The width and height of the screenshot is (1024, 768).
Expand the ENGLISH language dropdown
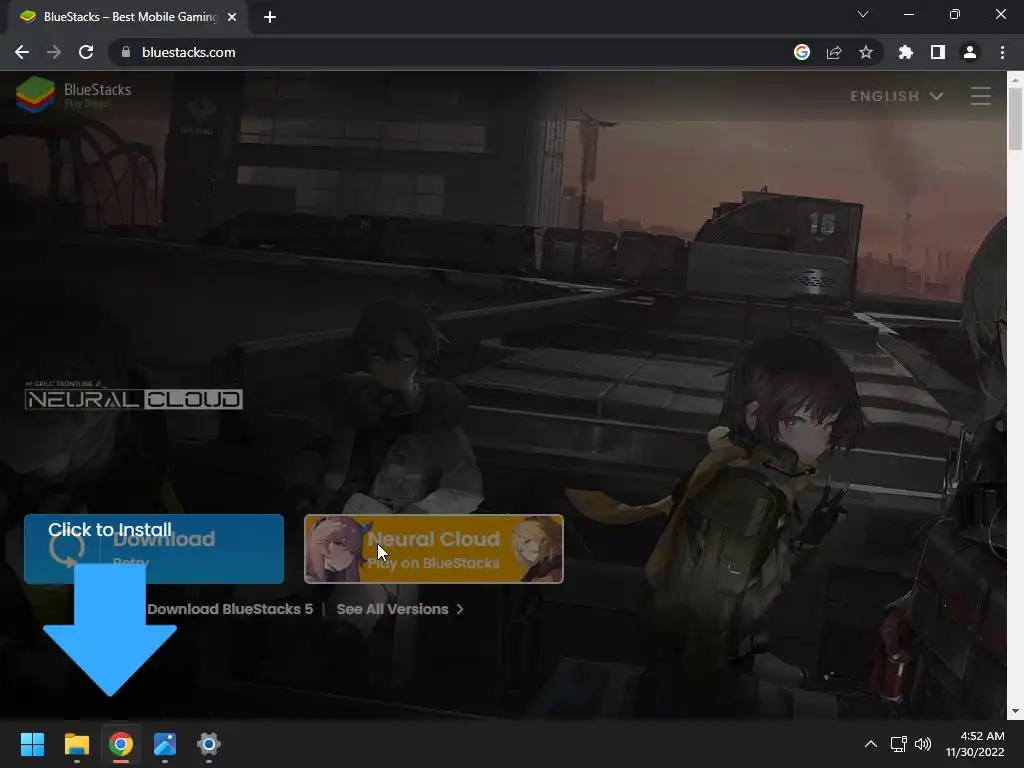897,96
